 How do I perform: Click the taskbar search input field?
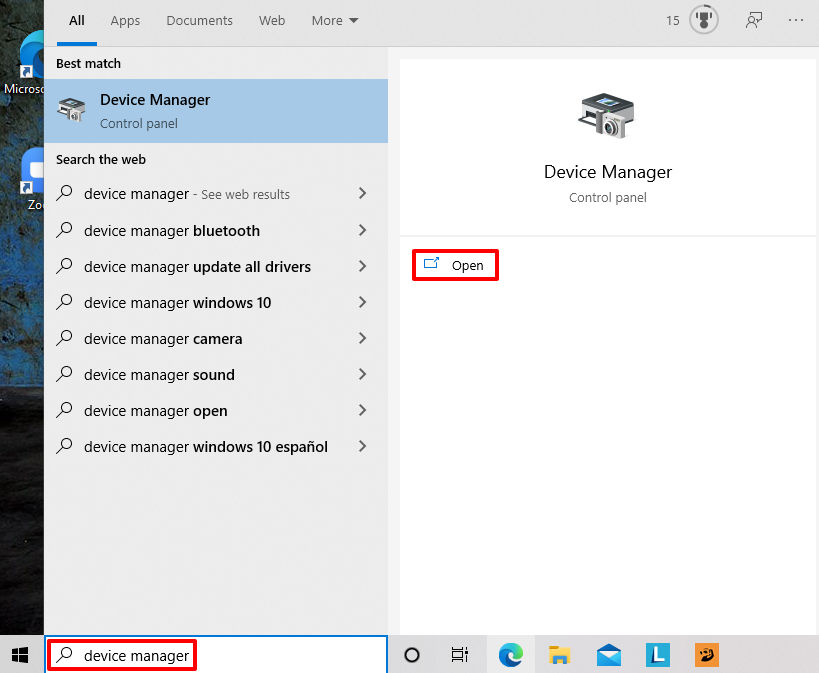tap(215, 655)
